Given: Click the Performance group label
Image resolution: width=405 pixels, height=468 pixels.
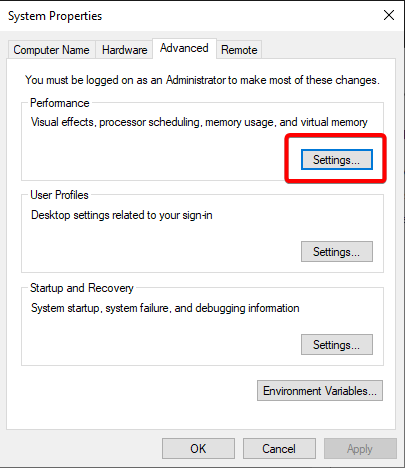Looking at the screenshot, I should click(60, 103).
